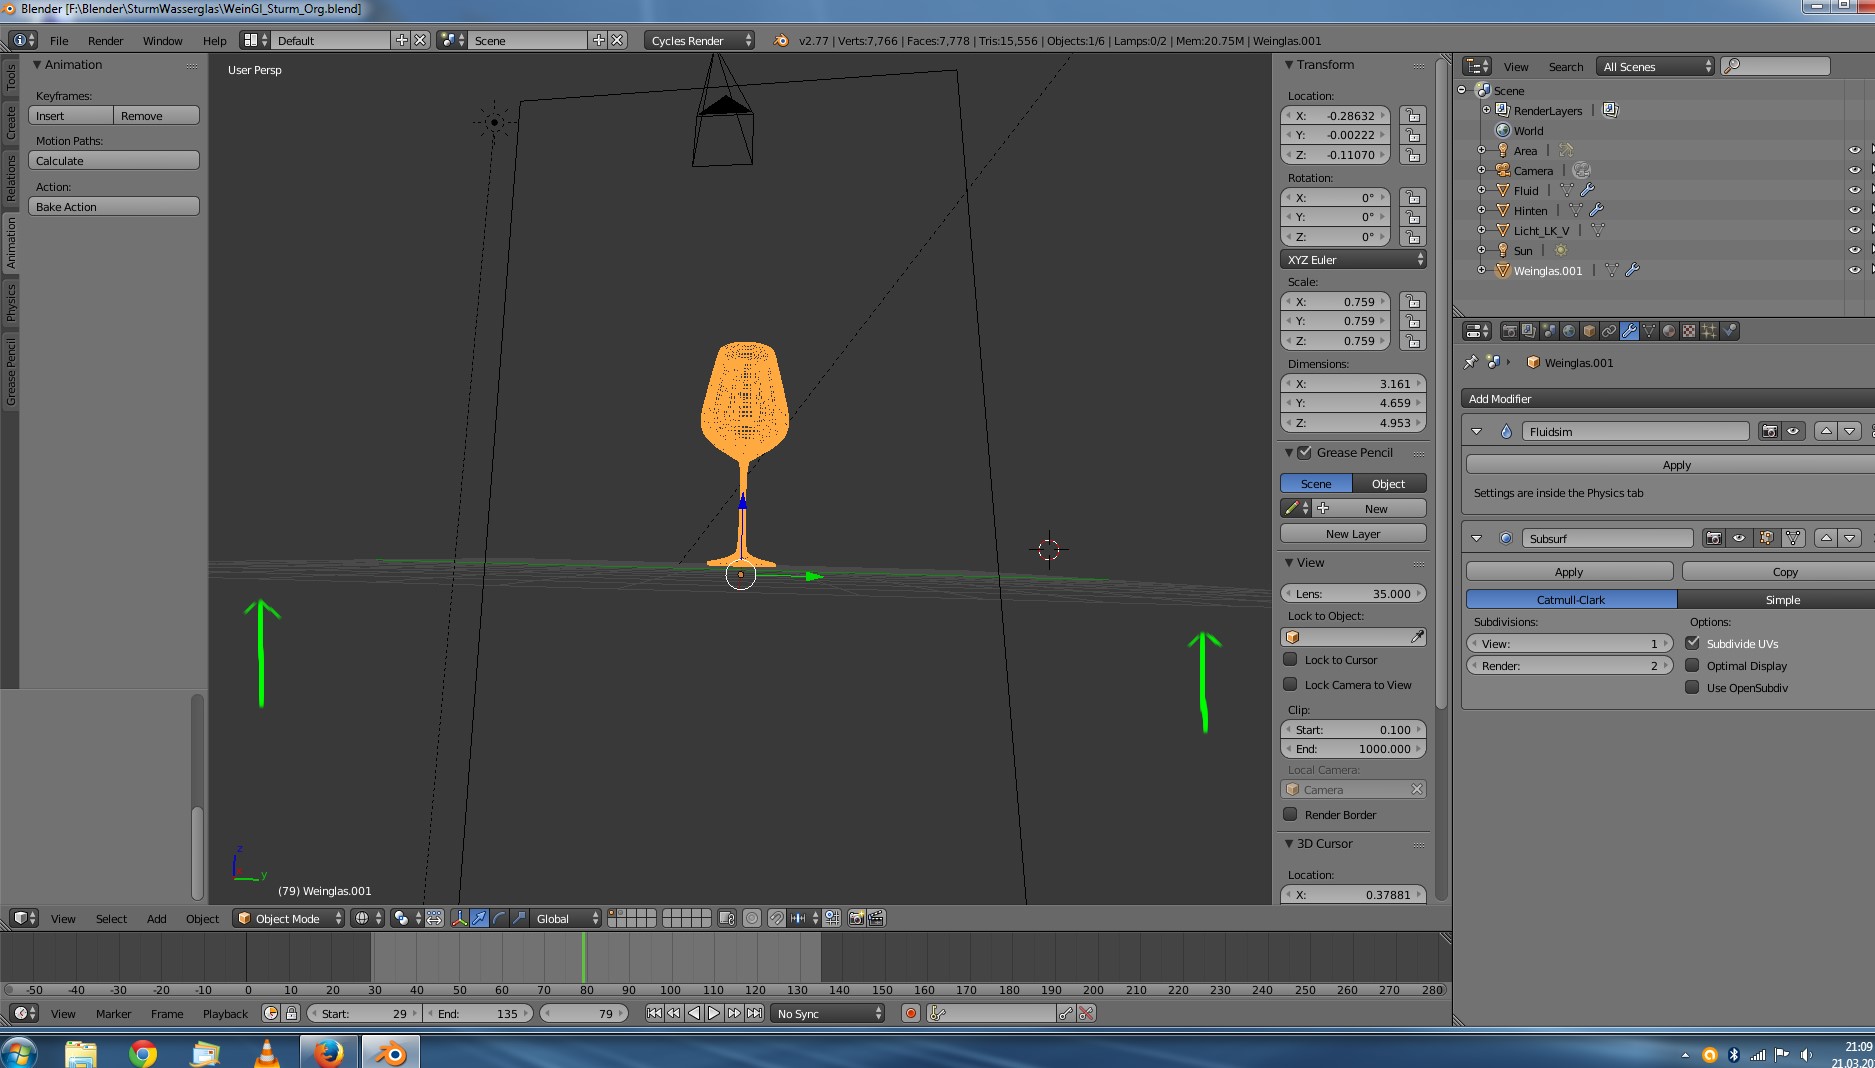The height and width of the screenshot is (1068, 1875).
Task: Open the Cycles Render engine dropdown
Action: 699,40
